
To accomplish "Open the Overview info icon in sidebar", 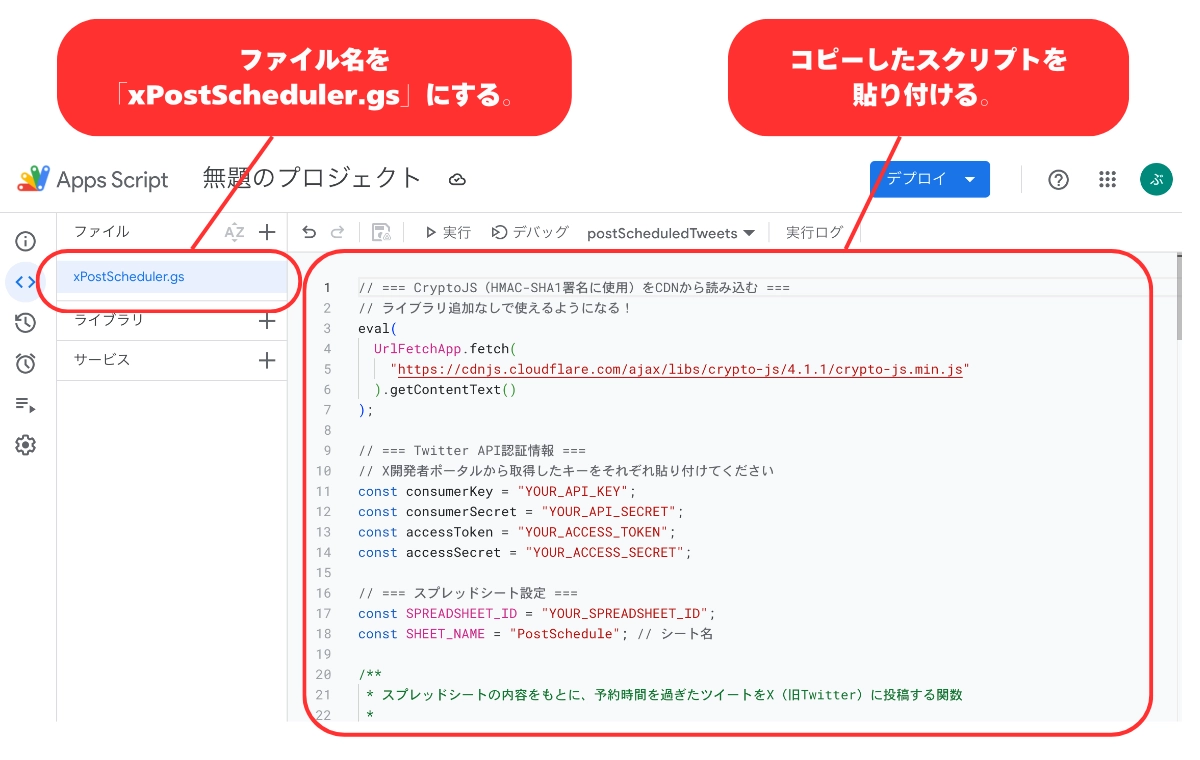I will click(26, 241).
